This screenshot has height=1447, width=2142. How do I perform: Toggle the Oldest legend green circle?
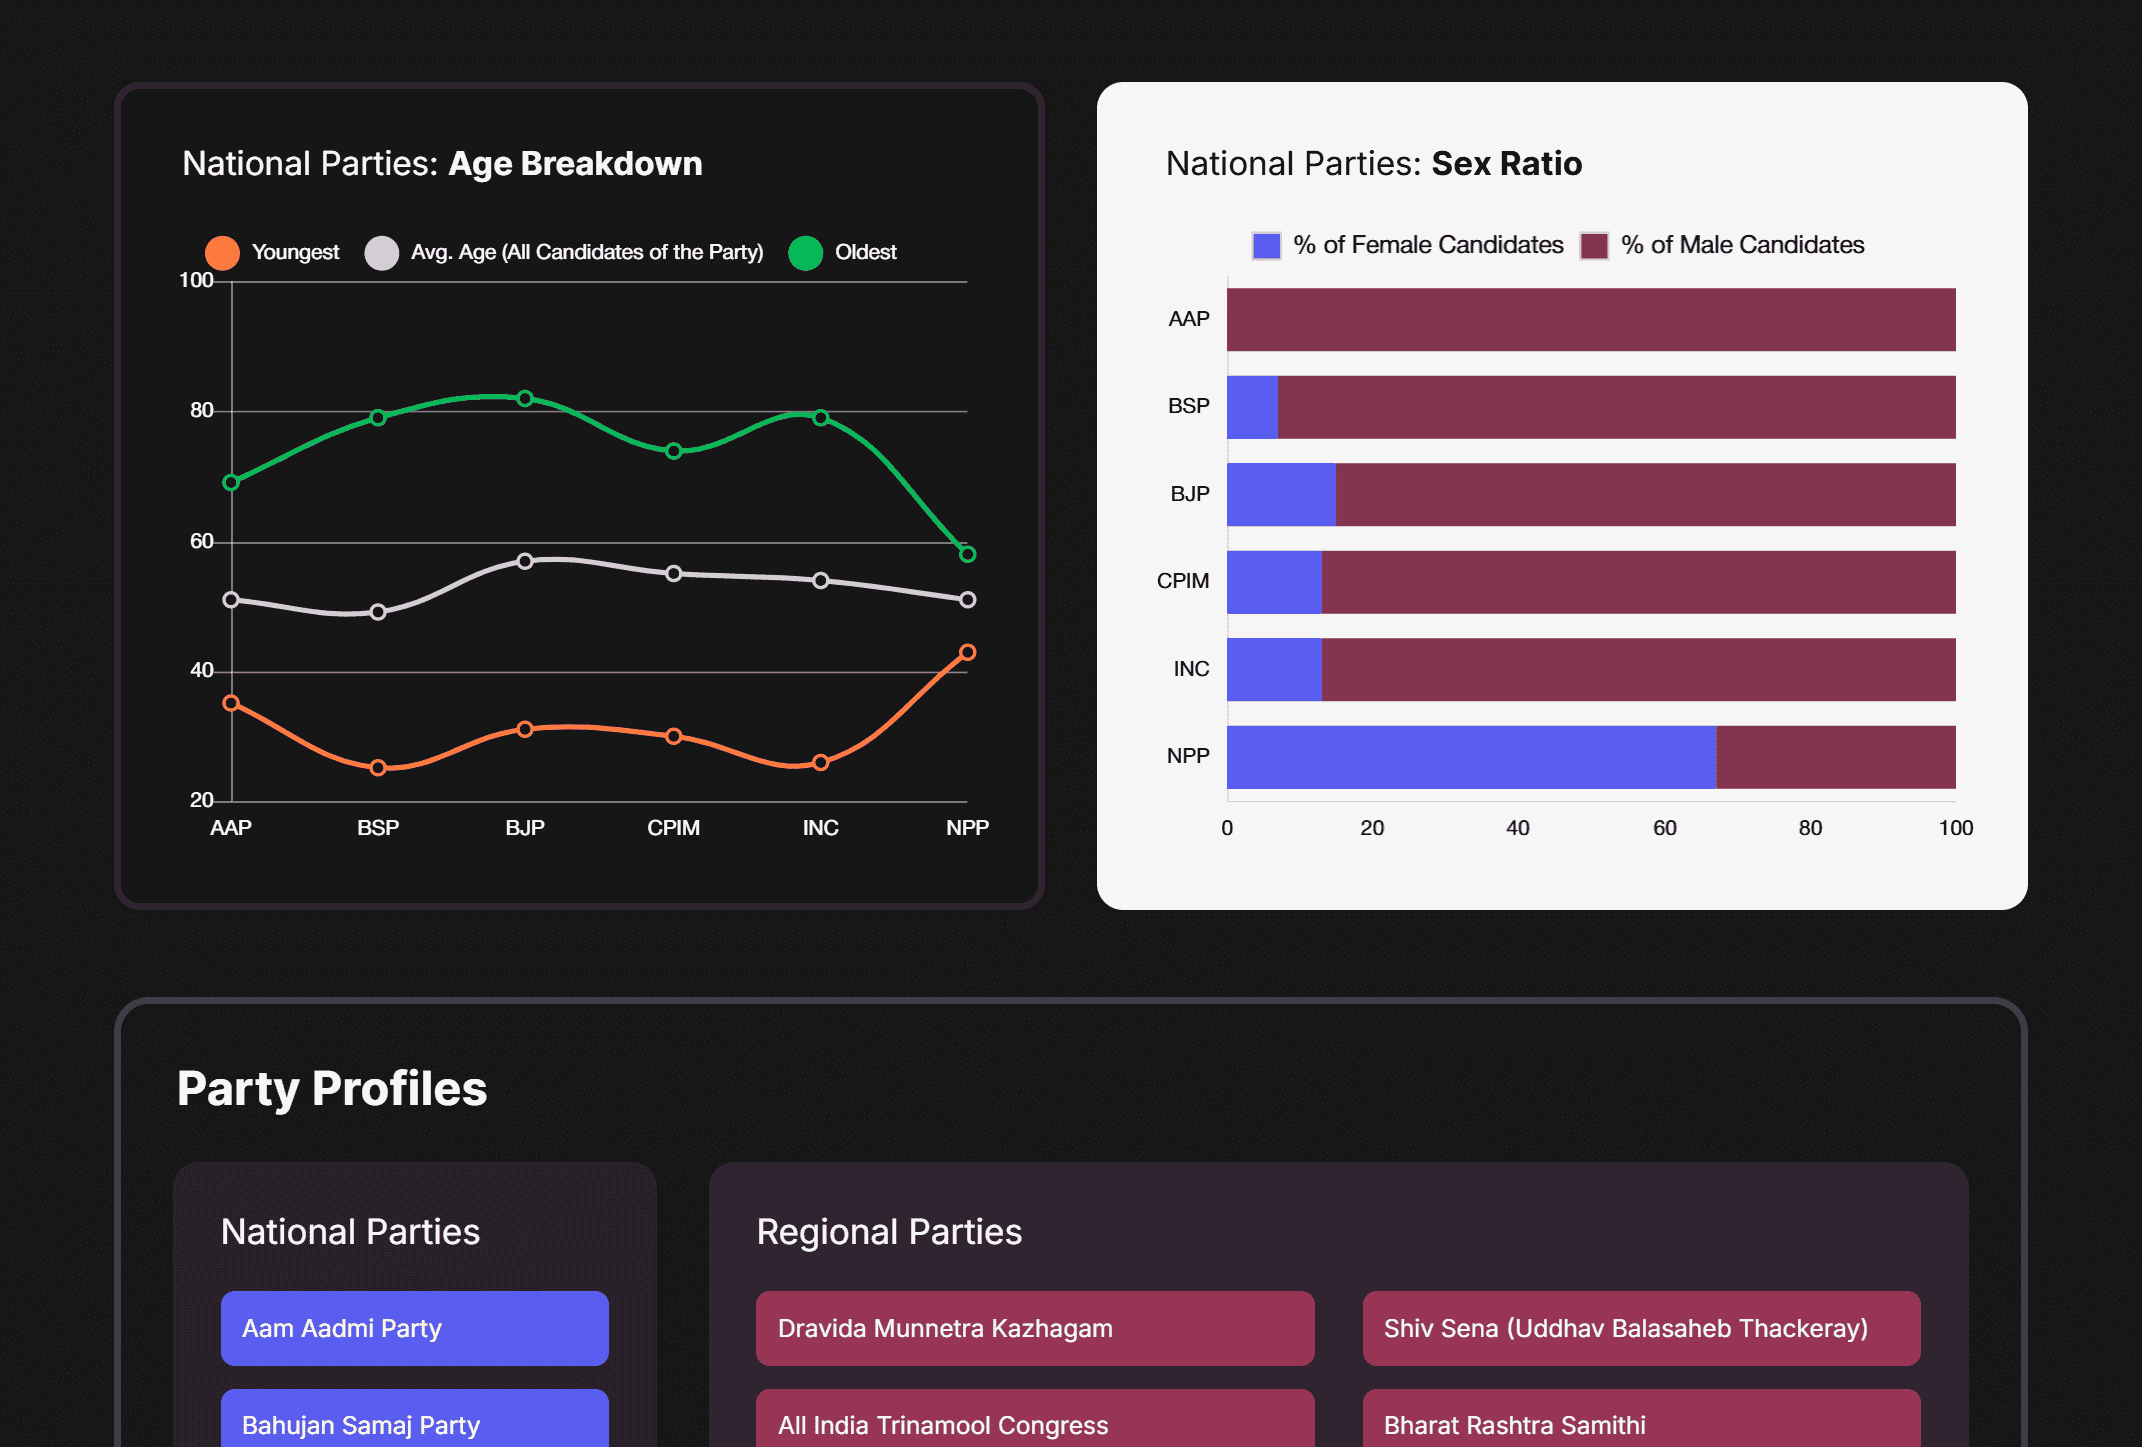[x=805, y=253]
